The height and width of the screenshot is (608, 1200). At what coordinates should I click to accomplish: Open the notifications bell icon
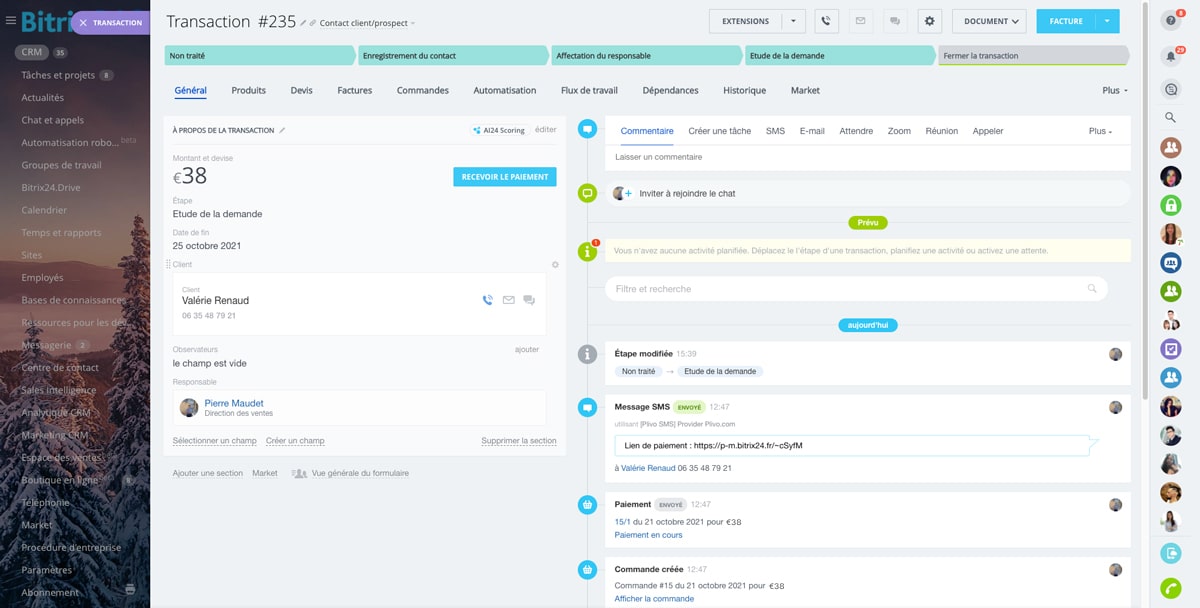tap(1170, 57)
